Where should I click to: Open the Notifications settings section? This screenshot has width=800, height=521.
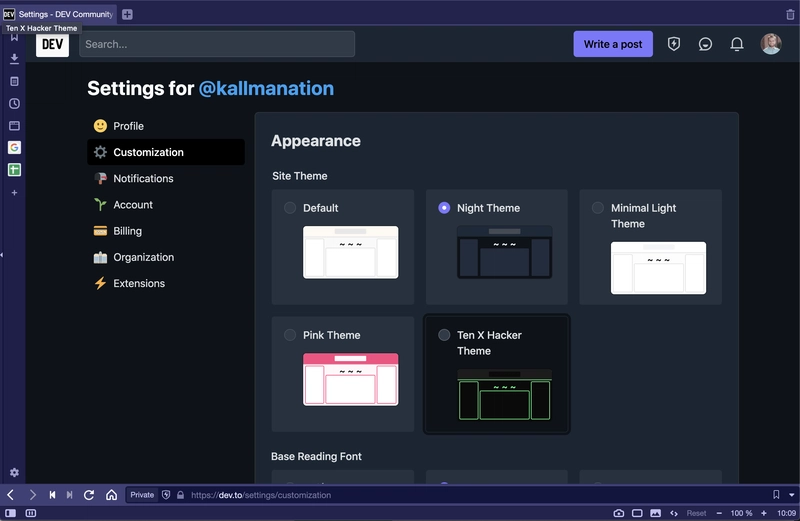[166, 178]
